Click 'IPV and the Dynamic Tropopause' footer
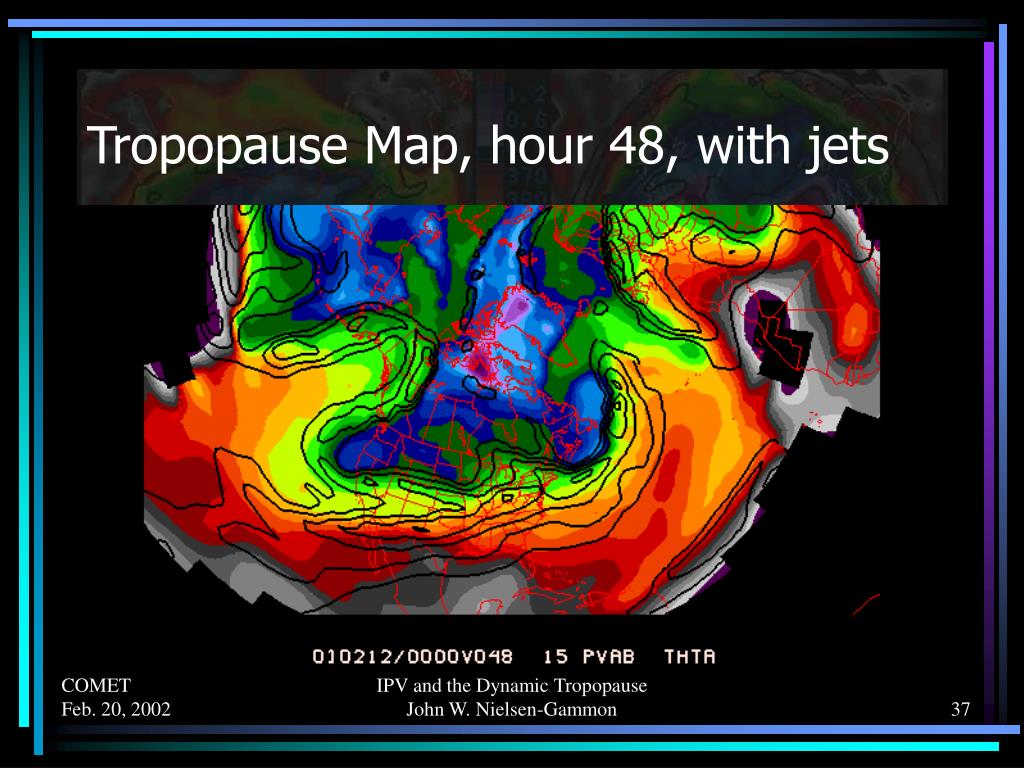This screenshot has height=768, width=1024. pos(511,685)
